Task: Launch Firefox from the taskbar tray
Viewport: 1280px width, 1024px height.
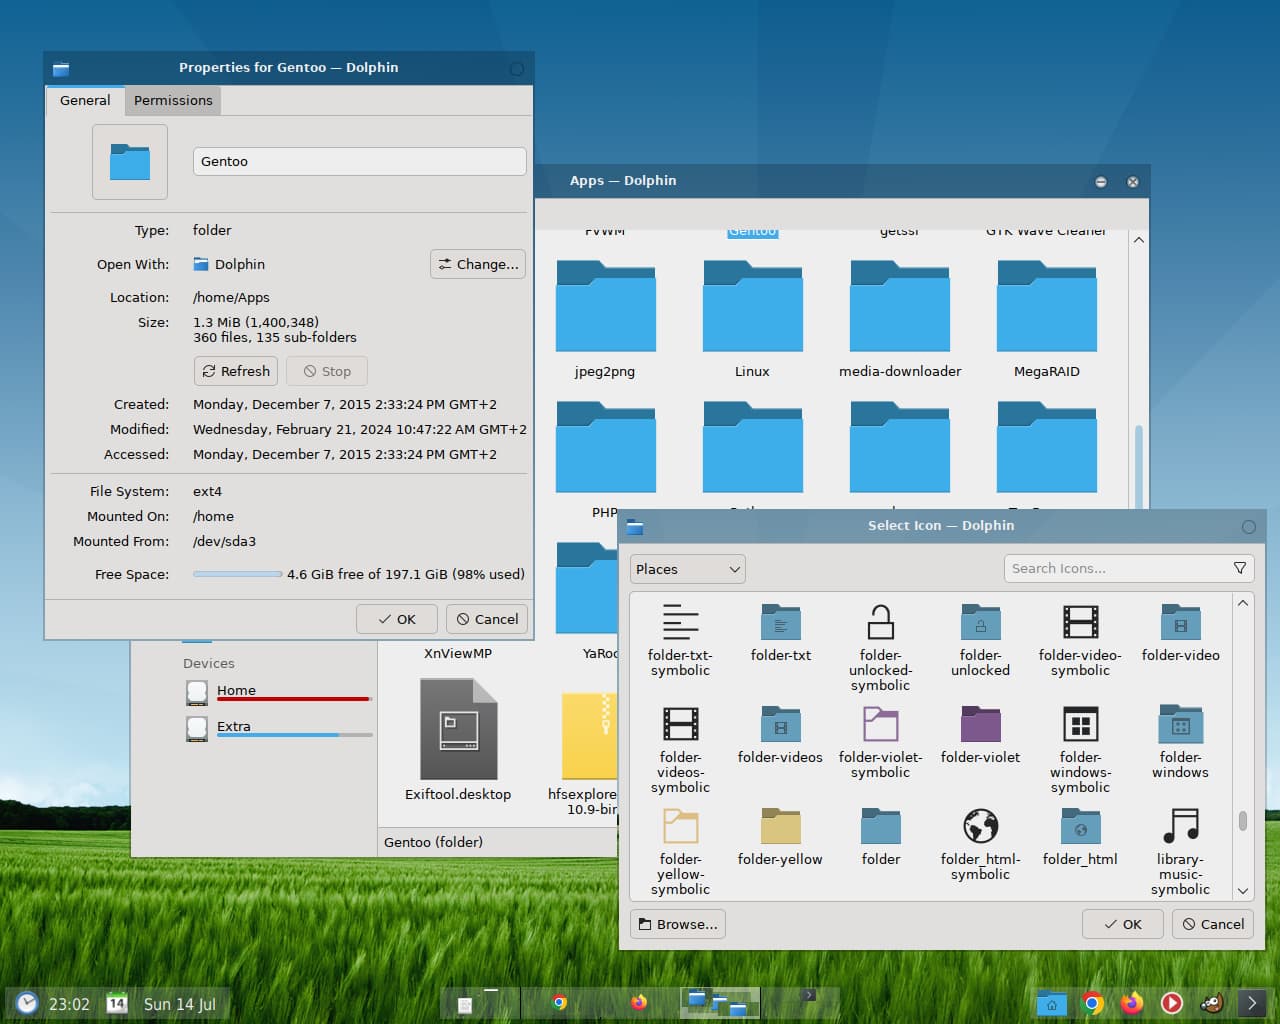Action: pyautogui.click(x=1132, y=1003)
